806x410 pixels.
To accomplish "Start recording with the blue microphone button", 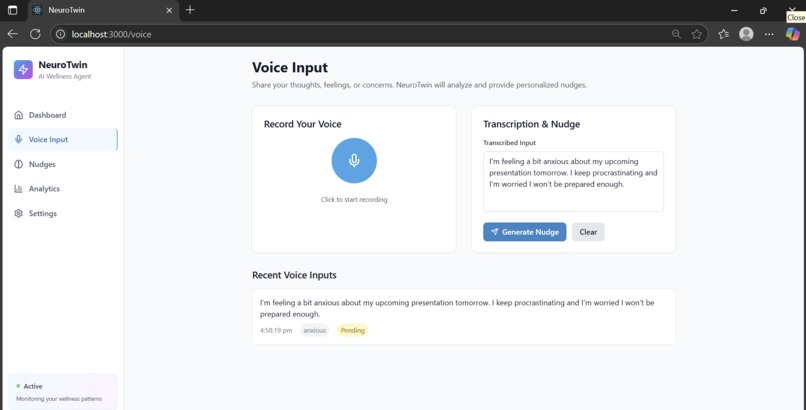I will tap(354, 160).
